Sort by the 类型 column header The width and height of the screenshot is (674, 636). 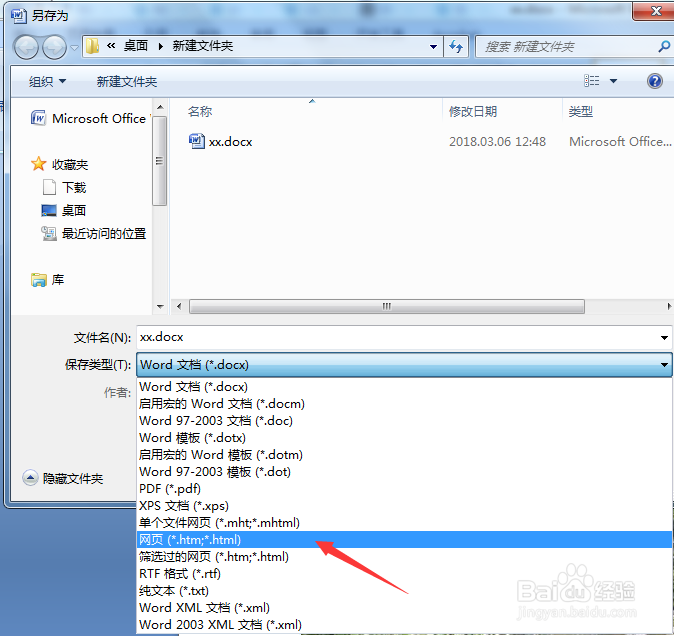(x=581, y=112)
